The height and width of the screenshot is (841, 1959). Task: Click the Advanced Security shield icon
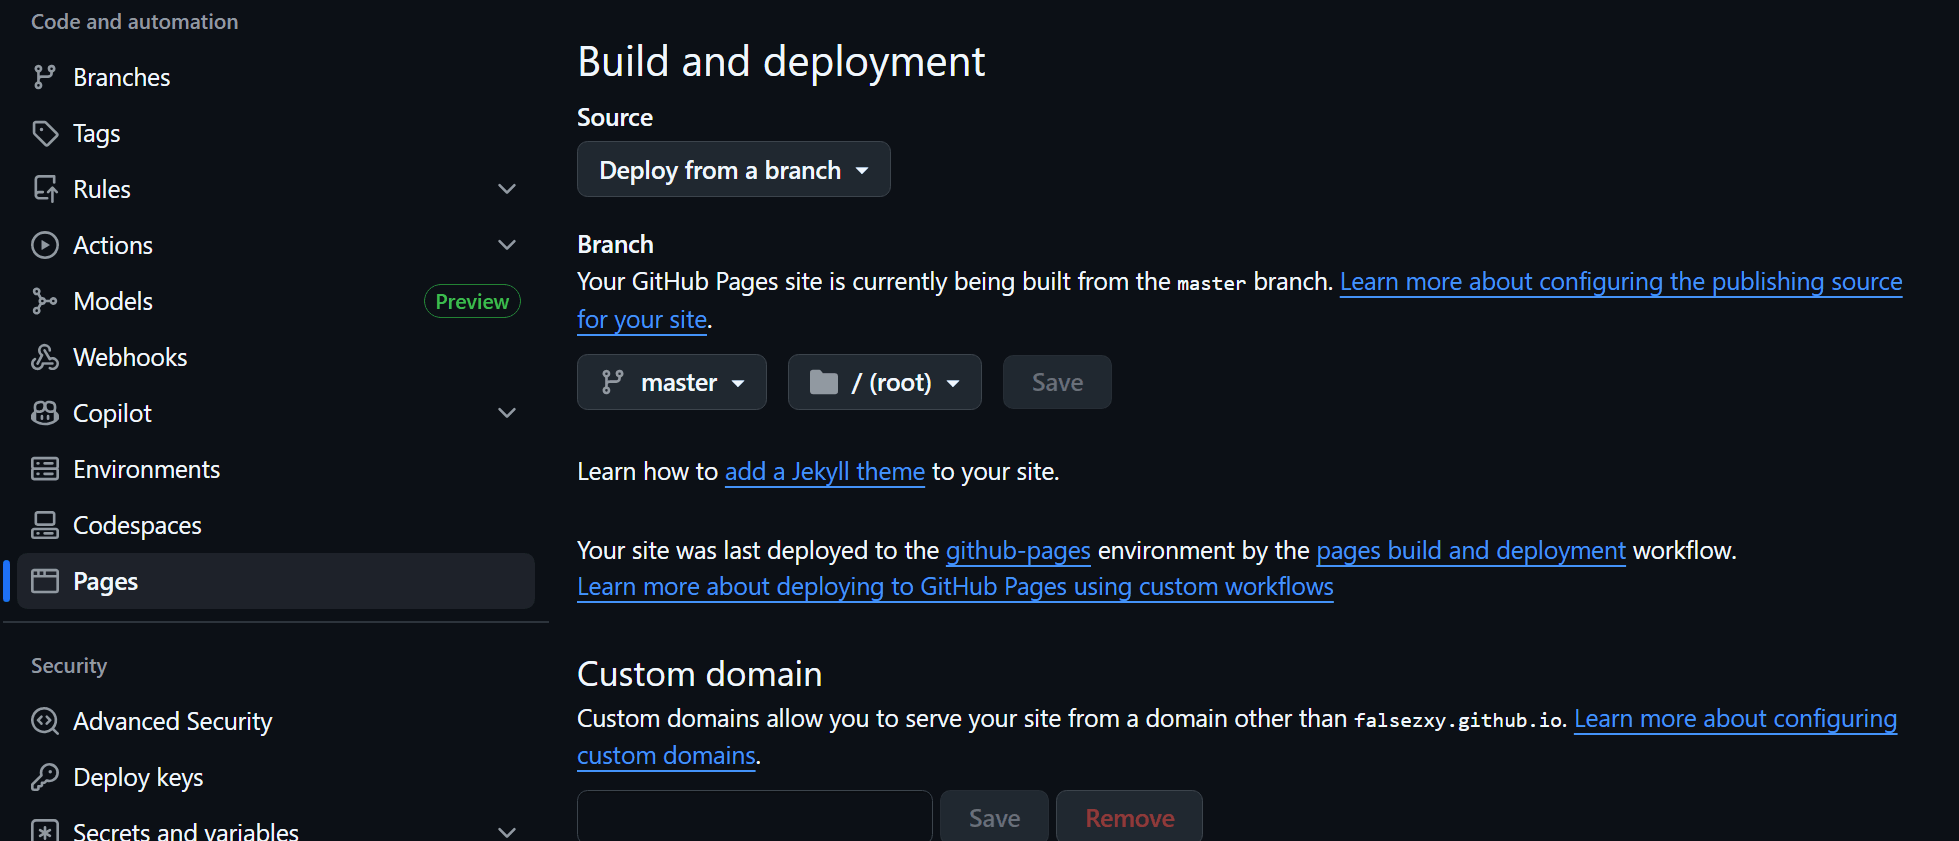pos(44,721)
